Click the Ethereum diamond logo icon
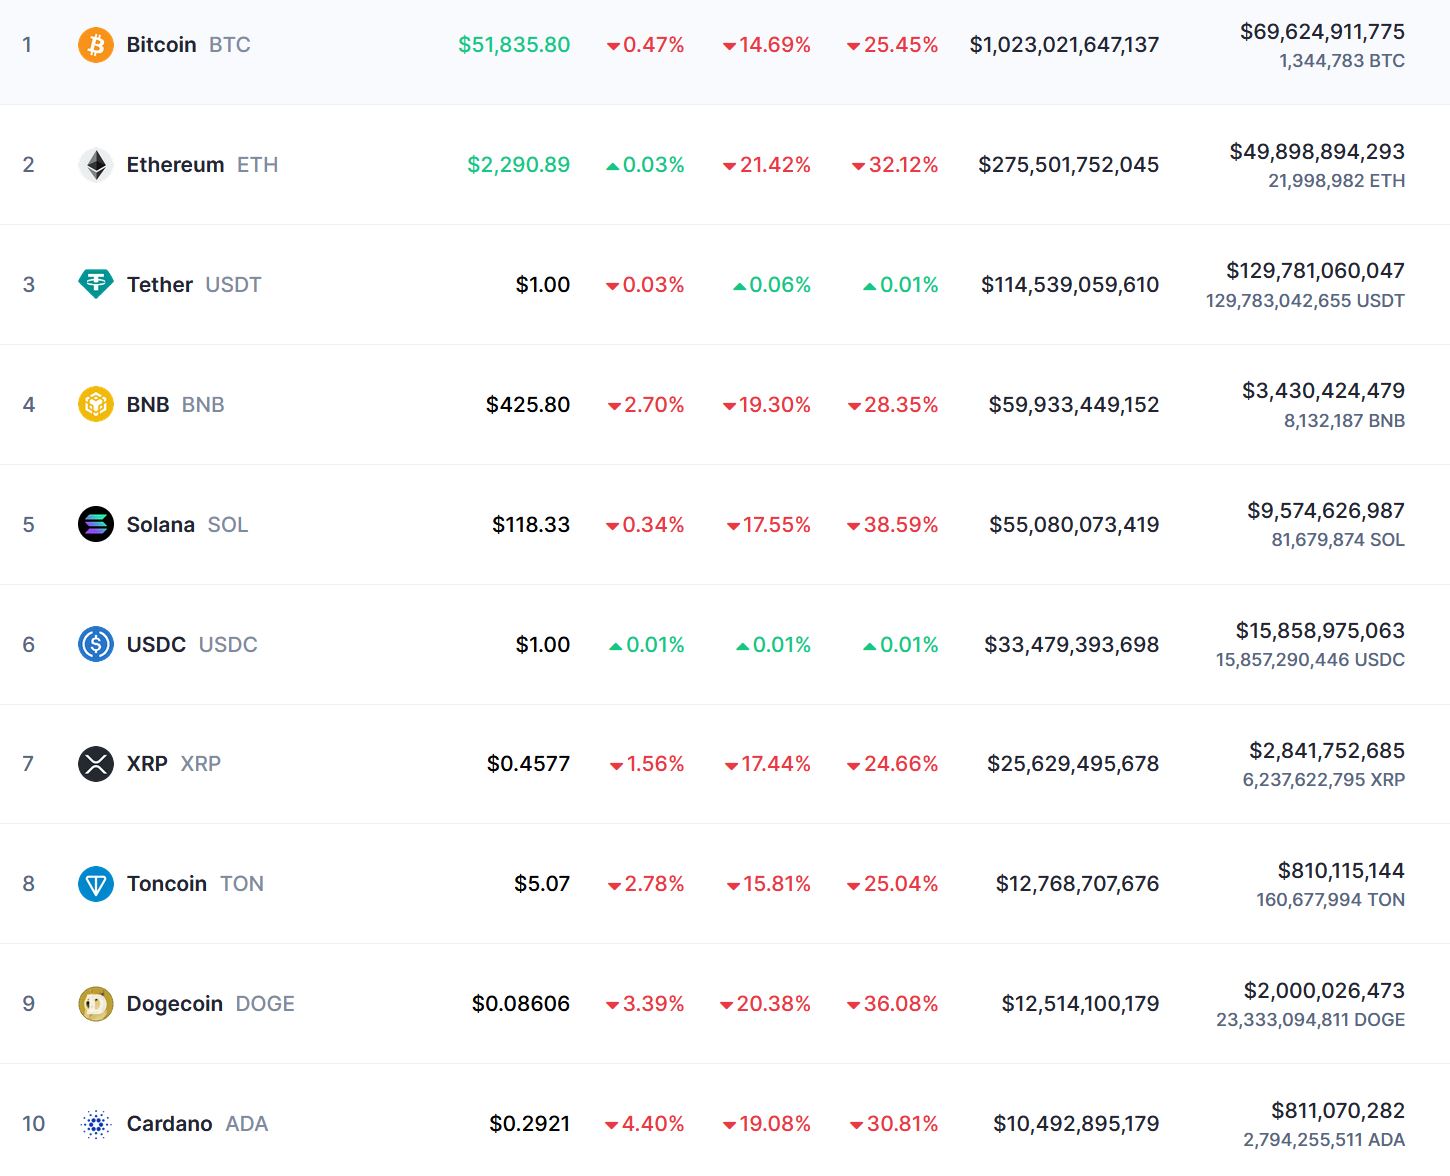 tap(96, 165)
